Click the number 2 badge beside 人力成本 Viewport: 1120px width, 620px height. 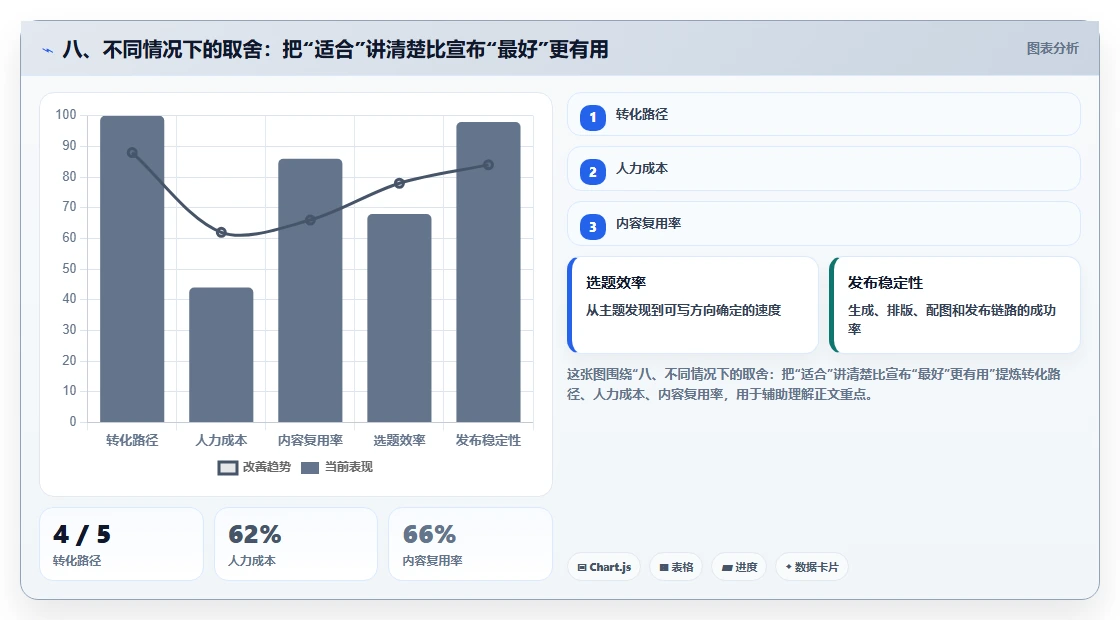(593, 172)
